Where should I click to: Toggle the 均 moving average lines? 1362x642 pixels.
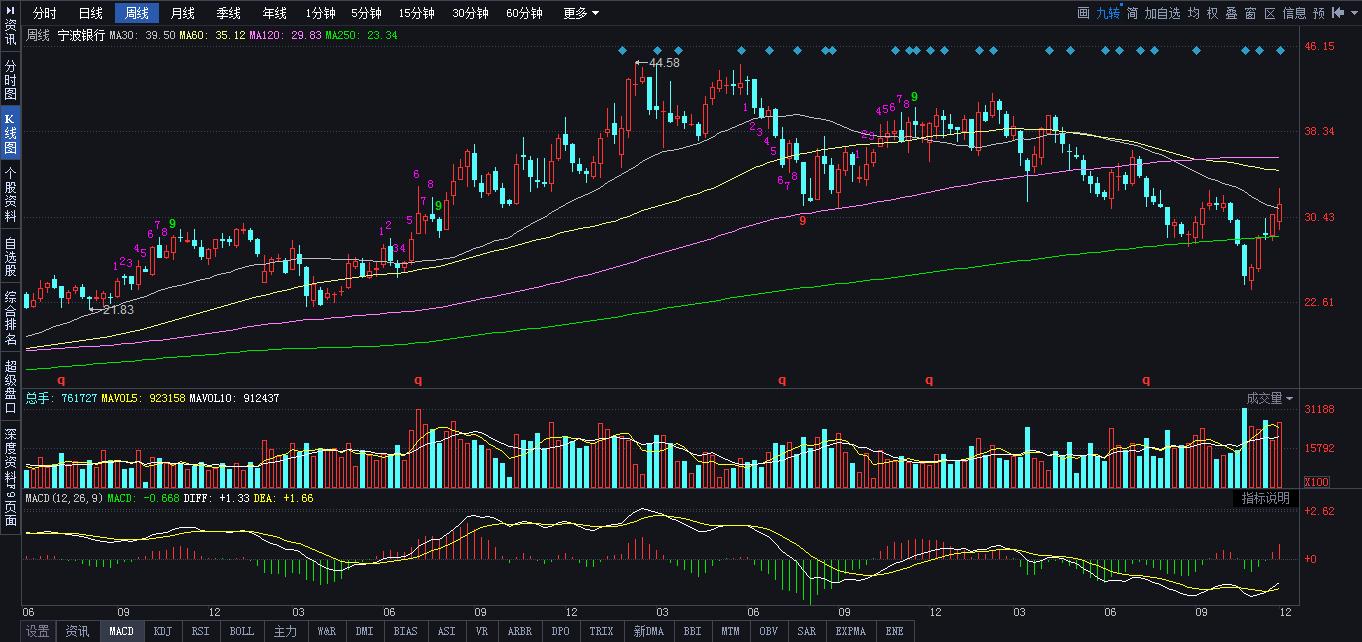1194,13
